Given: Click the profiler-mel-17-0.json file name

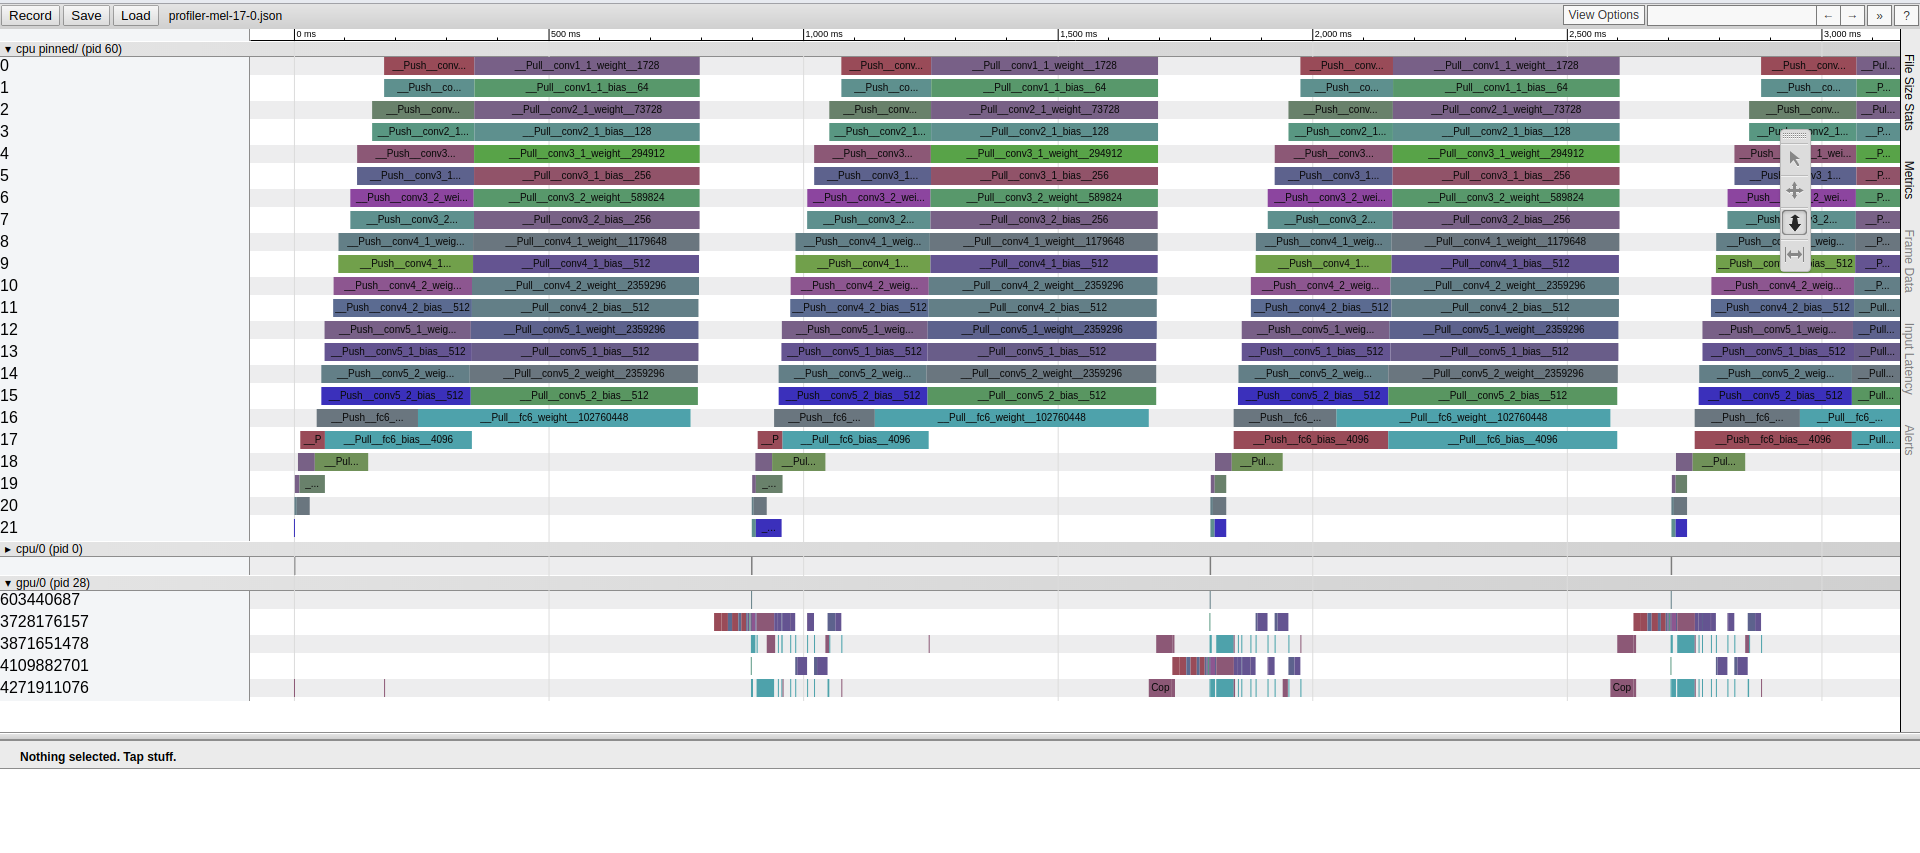Looking at the screenshot, I should click(225, 16).
